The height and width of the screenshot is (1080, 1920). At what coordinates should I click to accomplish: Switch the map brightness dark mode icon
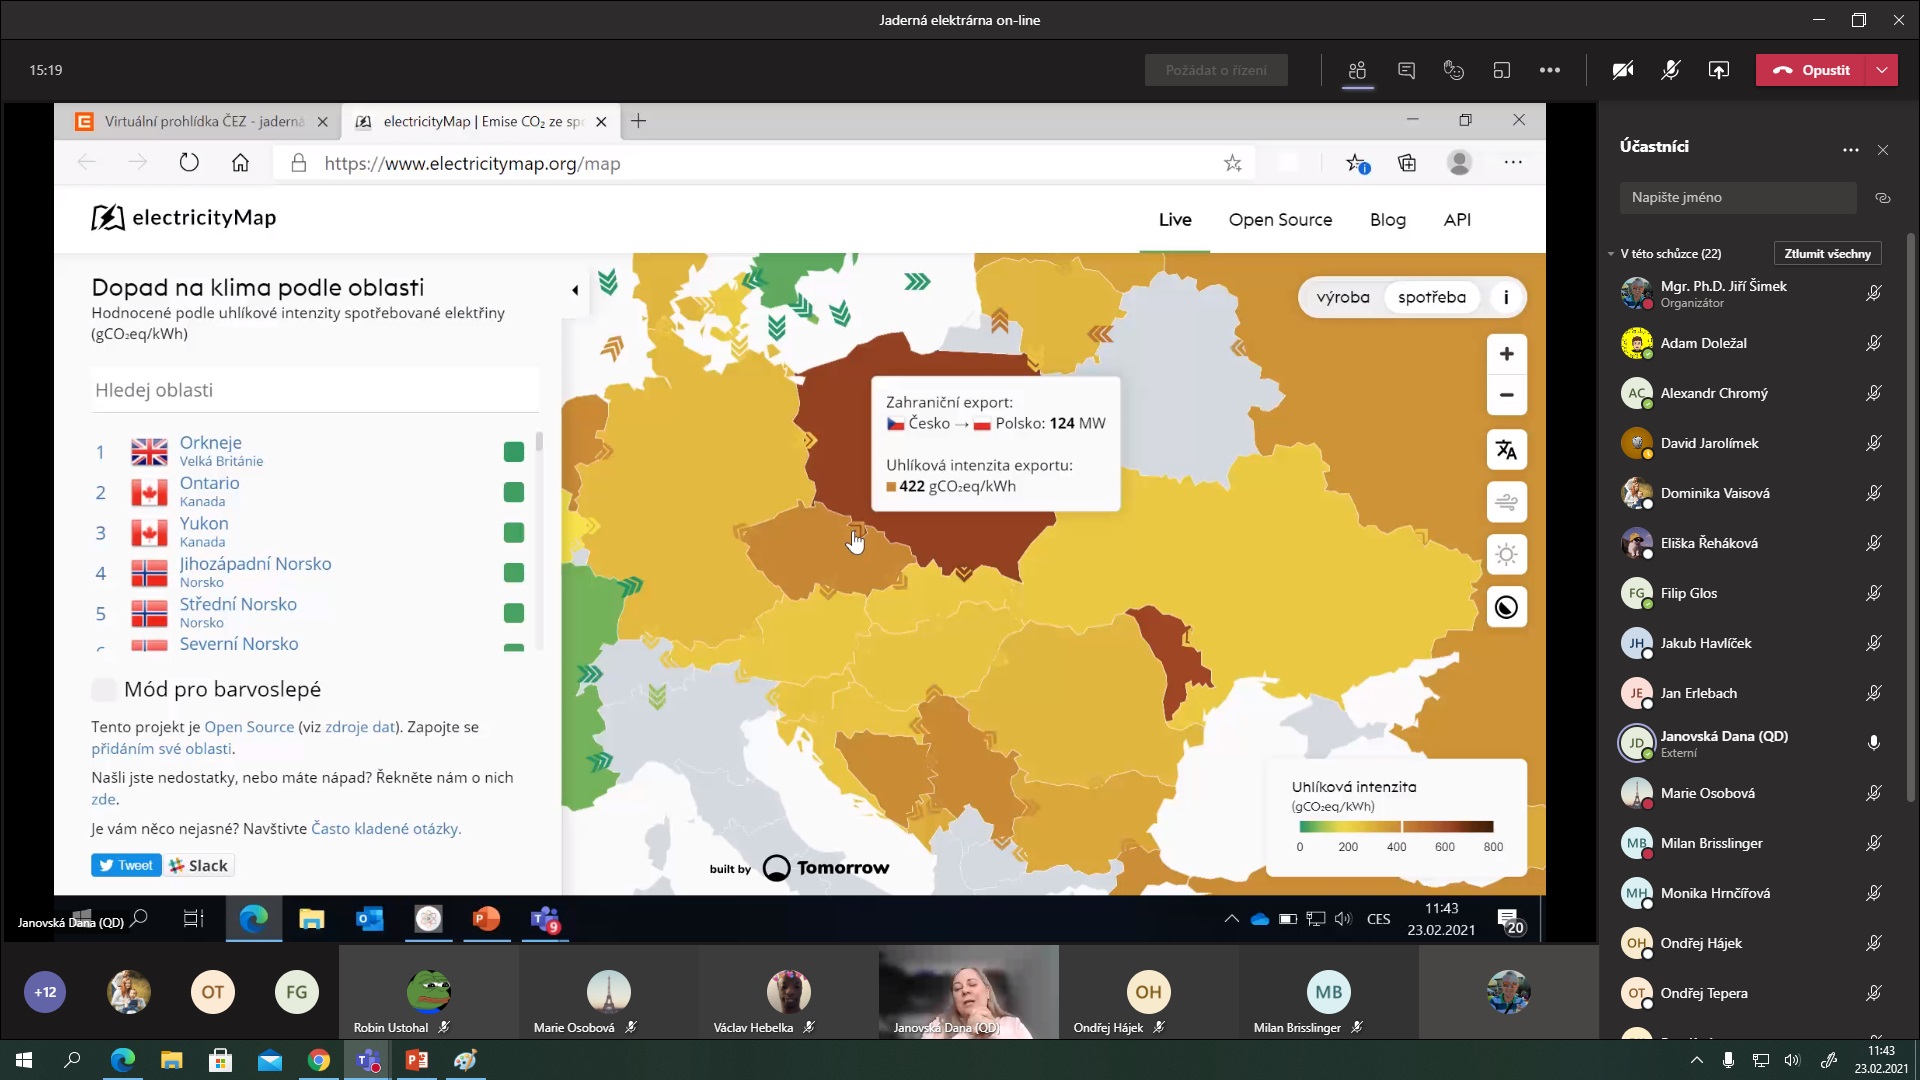tap(1506, 607)
